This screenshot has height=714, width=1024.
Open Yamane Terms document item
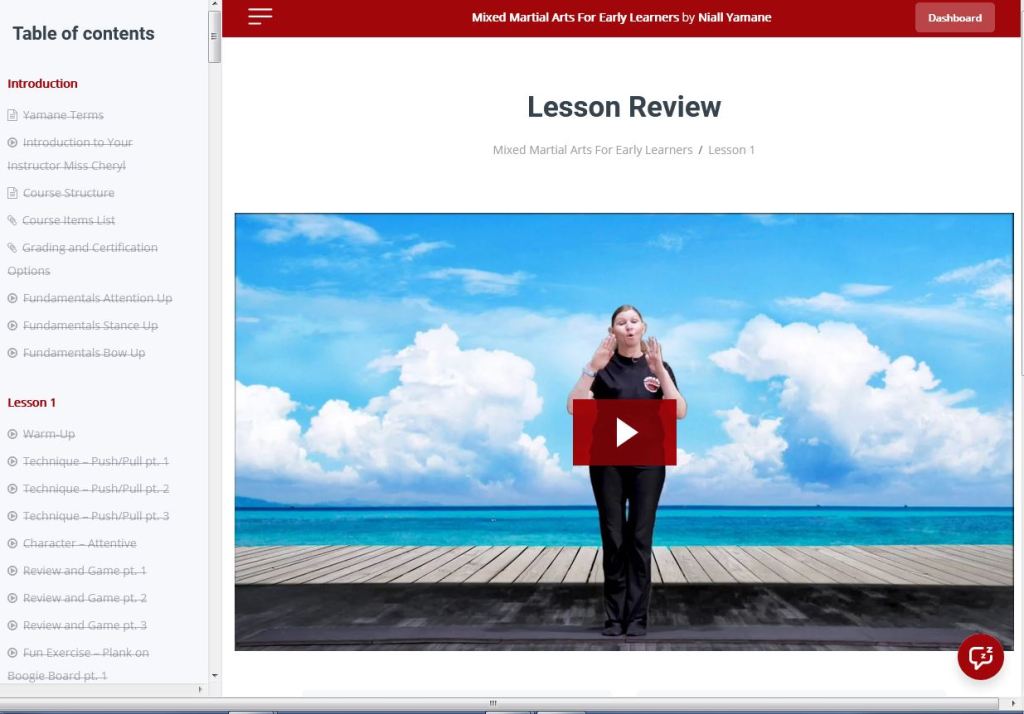coord(63,115)
